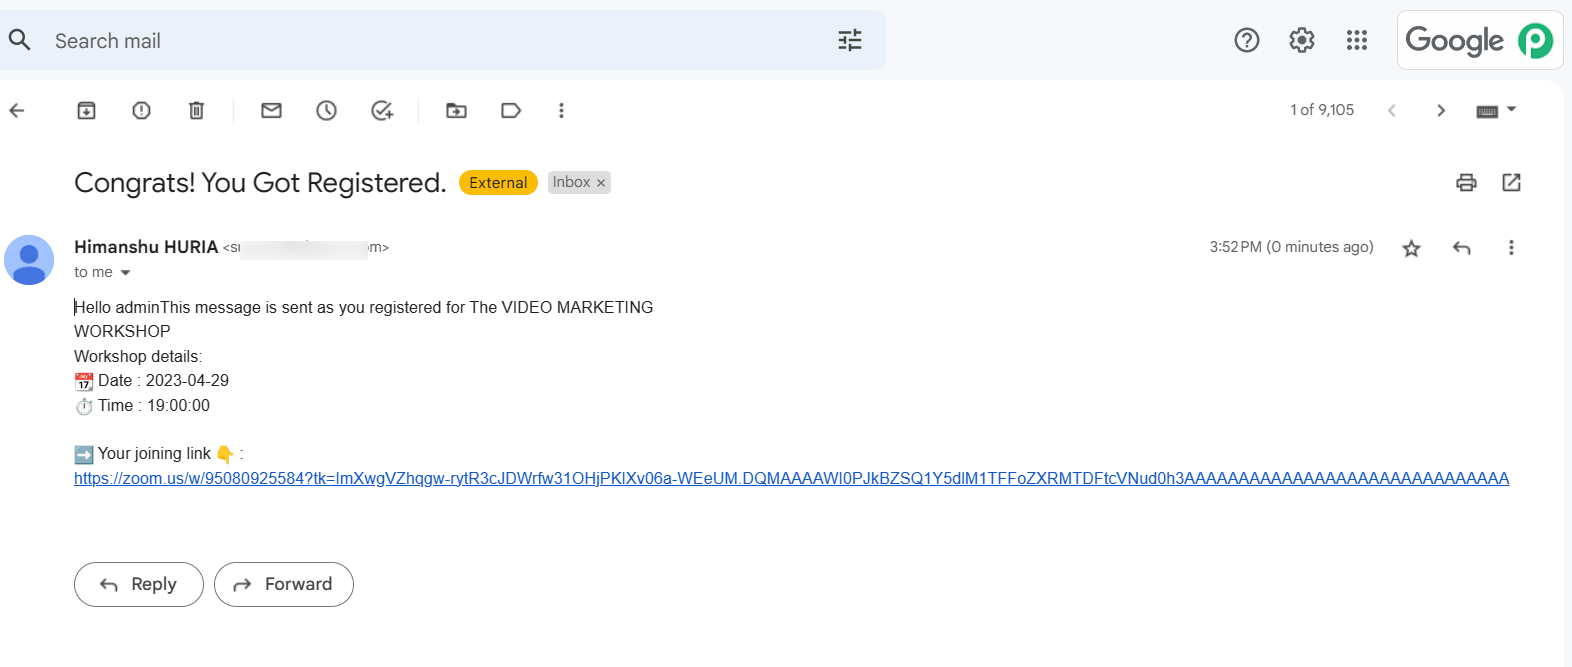1572x667 pixels.
Task: Open input tools keyboard dropdown
Action: (1497, 110)
